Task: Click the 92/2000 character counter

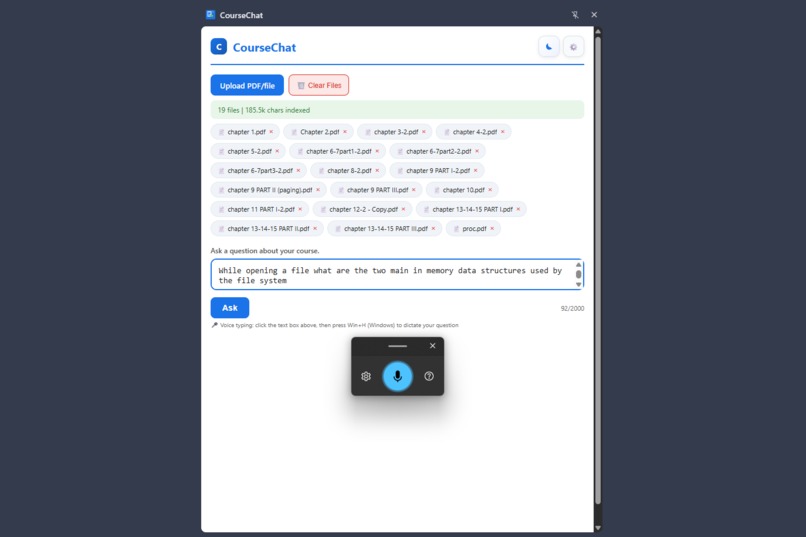Action: coord(572,308)
